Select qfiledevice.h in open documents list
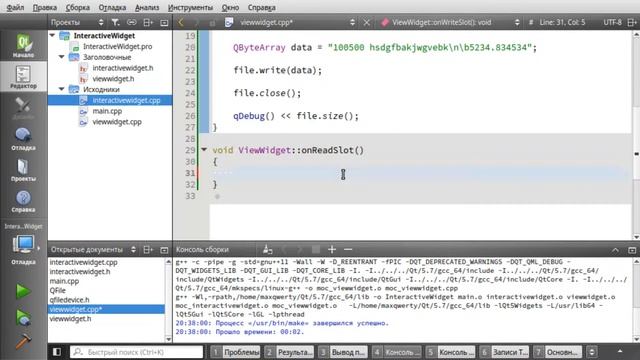Screen dimensions: 640x360 coord(69,300)
